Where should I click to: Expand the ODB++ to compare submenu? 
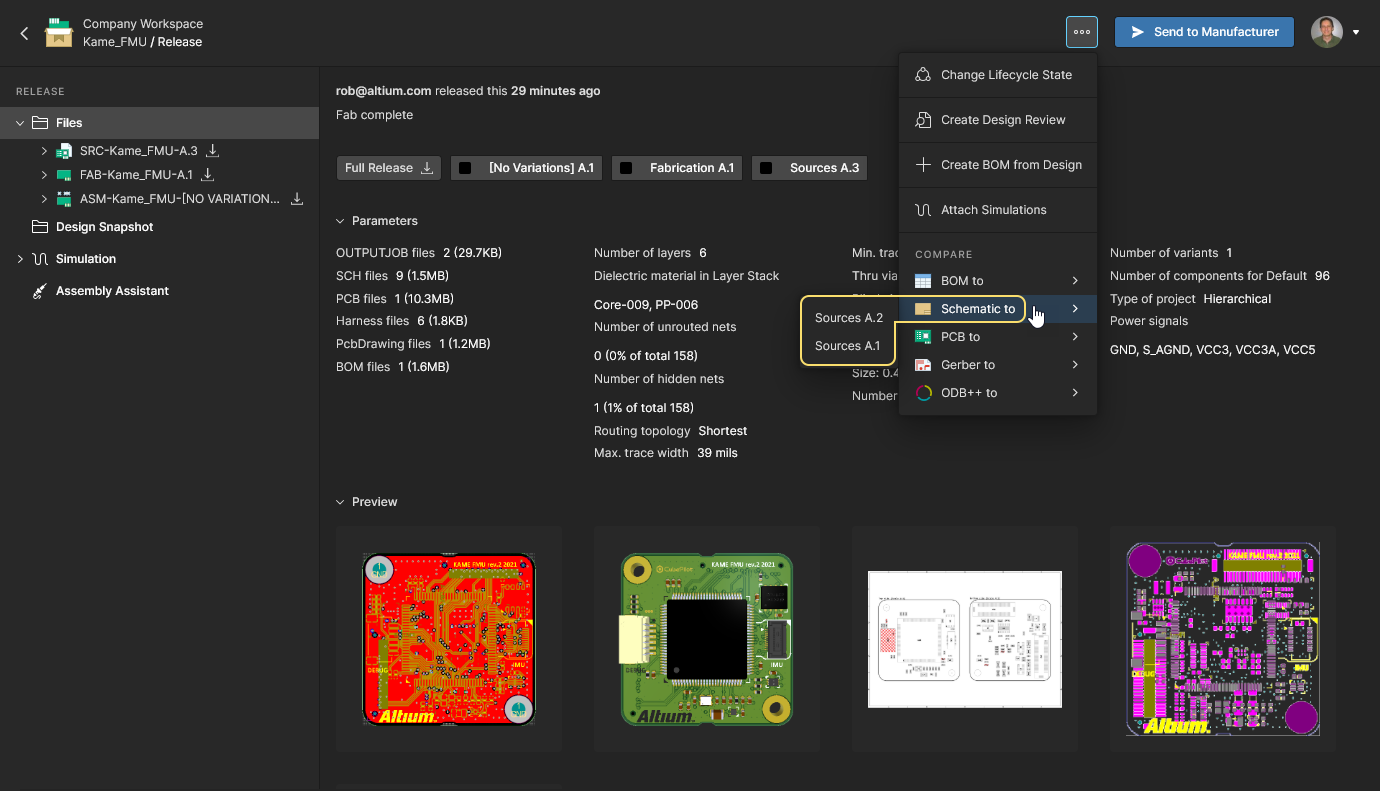pyautogui.click(x=998, y=393)
